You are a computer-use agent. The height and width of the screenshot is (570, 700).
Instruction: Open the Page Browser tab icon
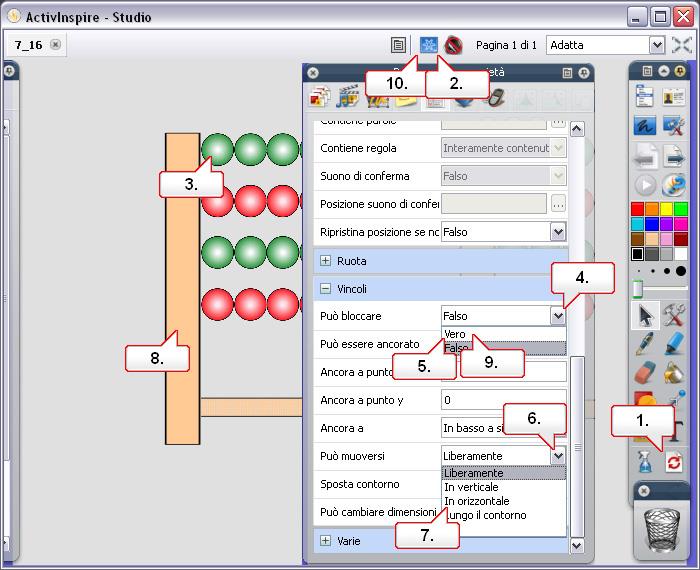319,96
